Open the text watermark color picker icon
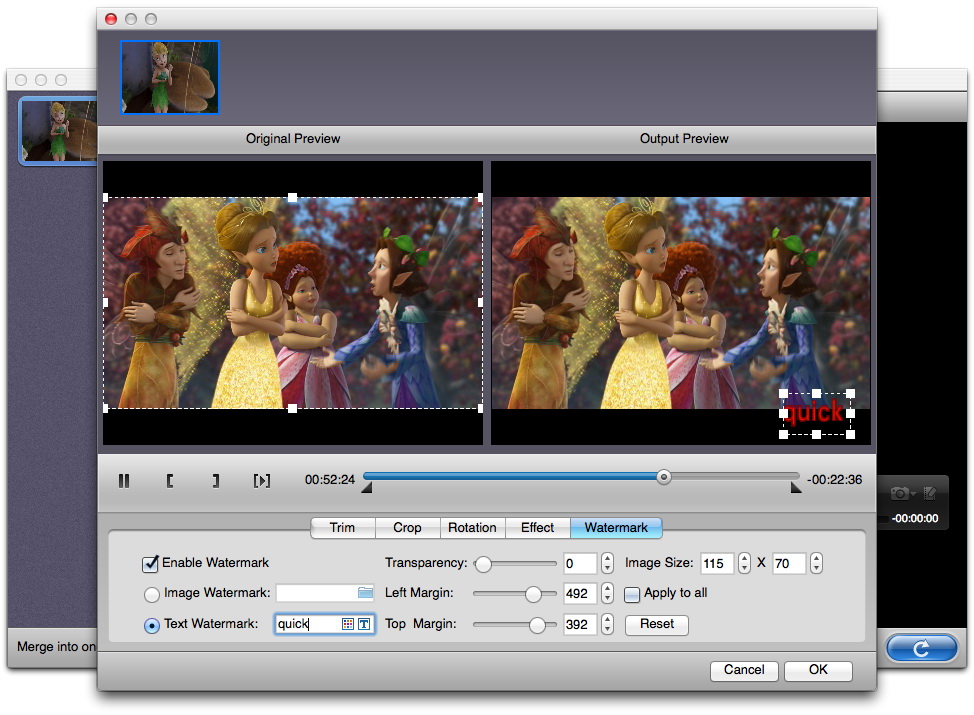 (x=348, y=624)
